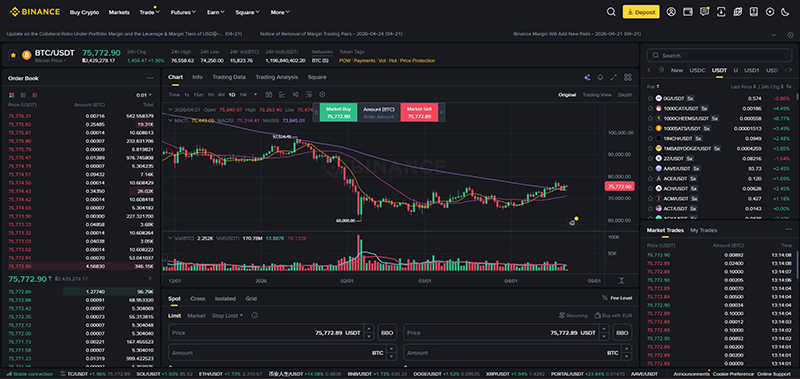Image resolution: width=800 pixels, height=379 pixels.
Task: Click the Market Buy button
Action: point(338,112)
